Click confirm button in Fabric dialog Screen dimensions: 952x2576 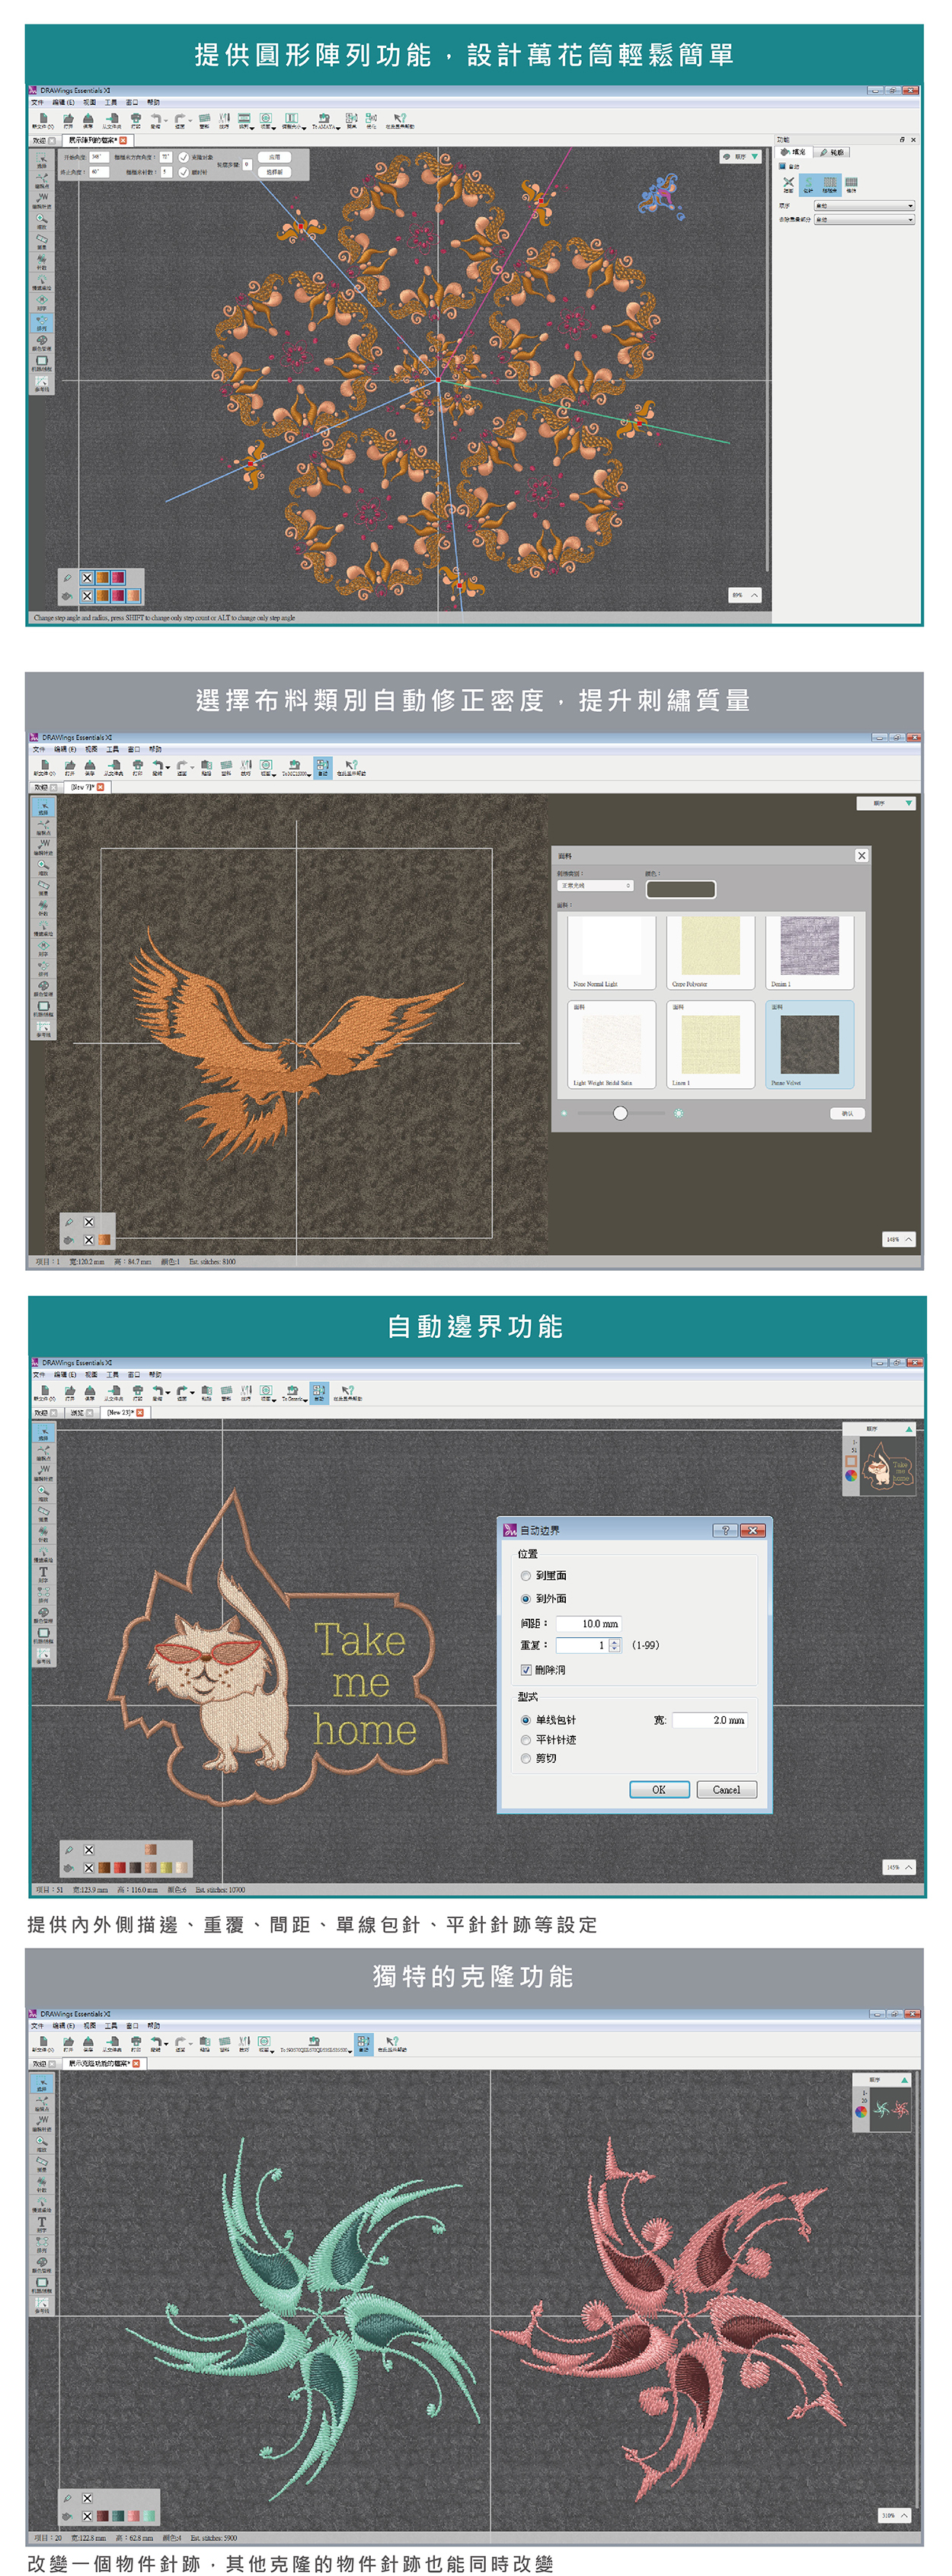848,1114
